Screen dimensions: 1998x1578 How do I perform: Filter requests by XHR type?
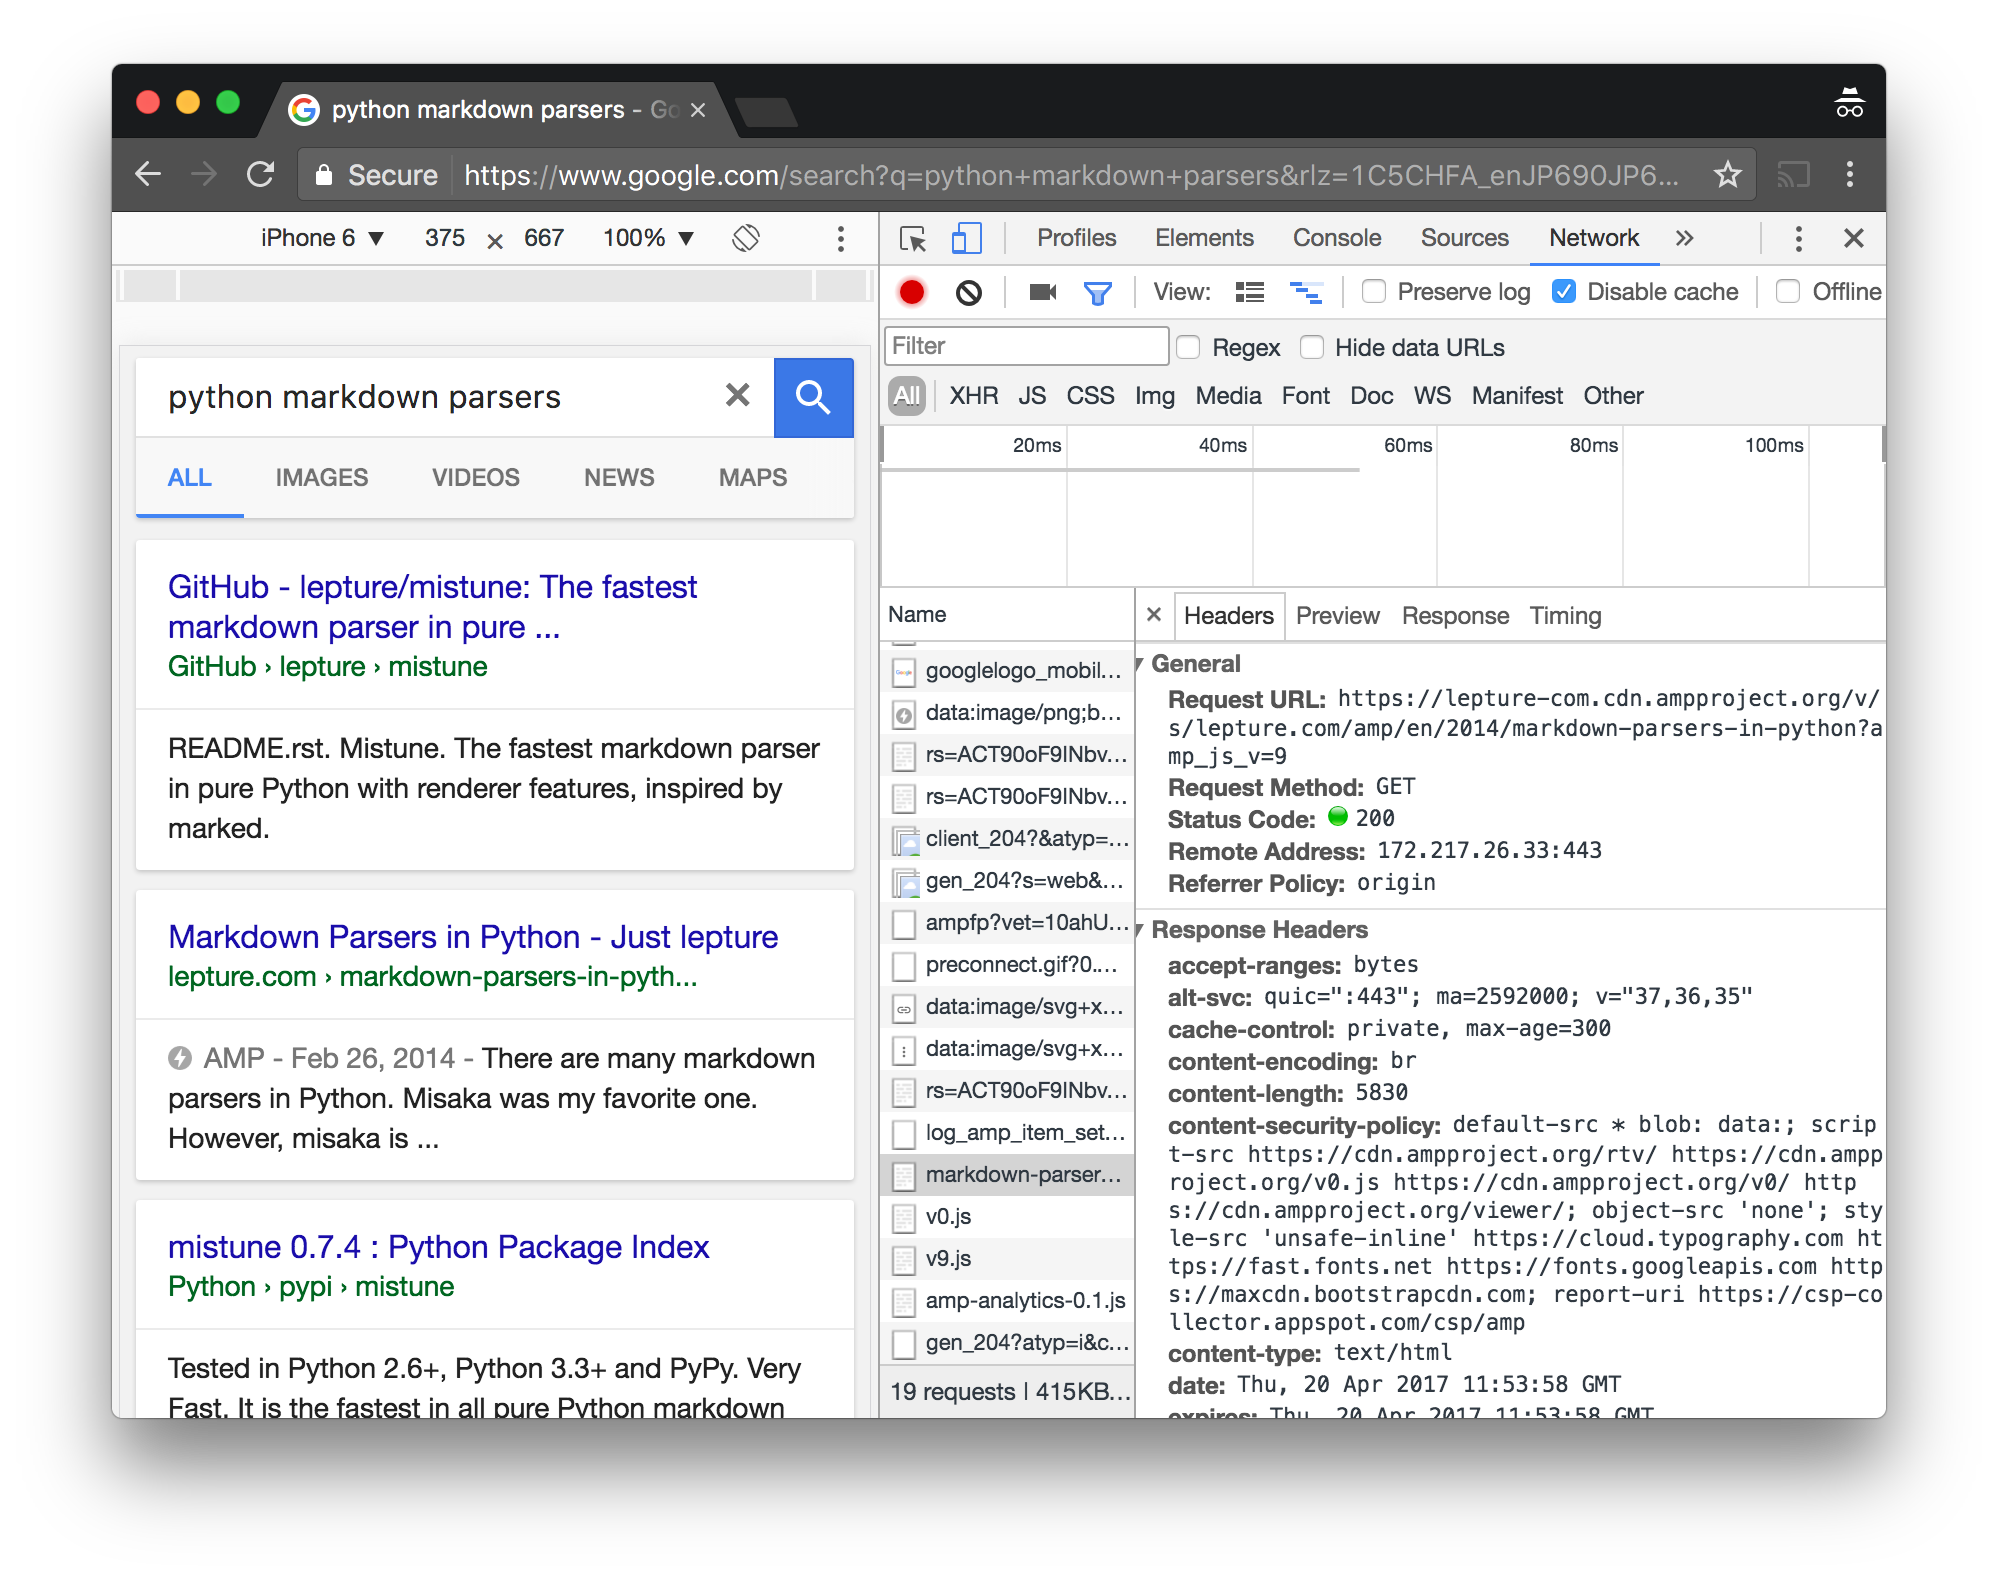(x=974, y=396)
